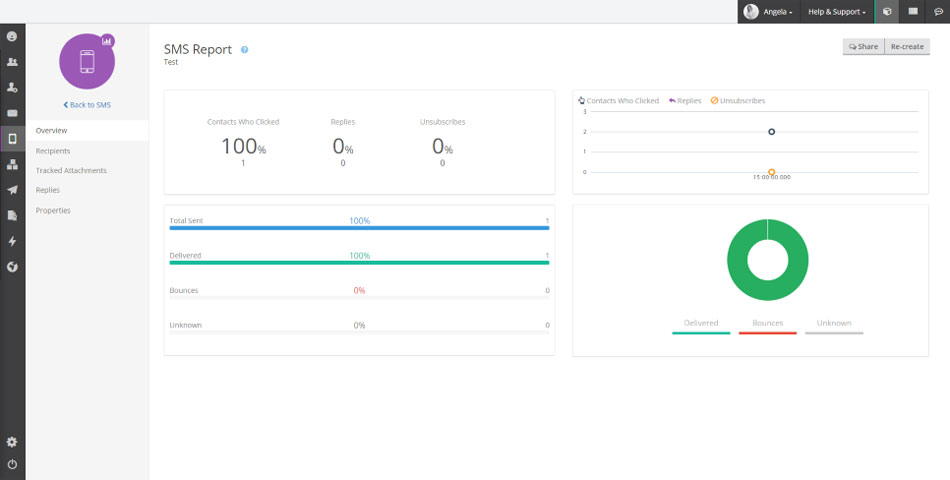The width and height of the screenshot is (950, 480).
Task: Open the chat bubble icon in top bar
Action: pos(937,12)
